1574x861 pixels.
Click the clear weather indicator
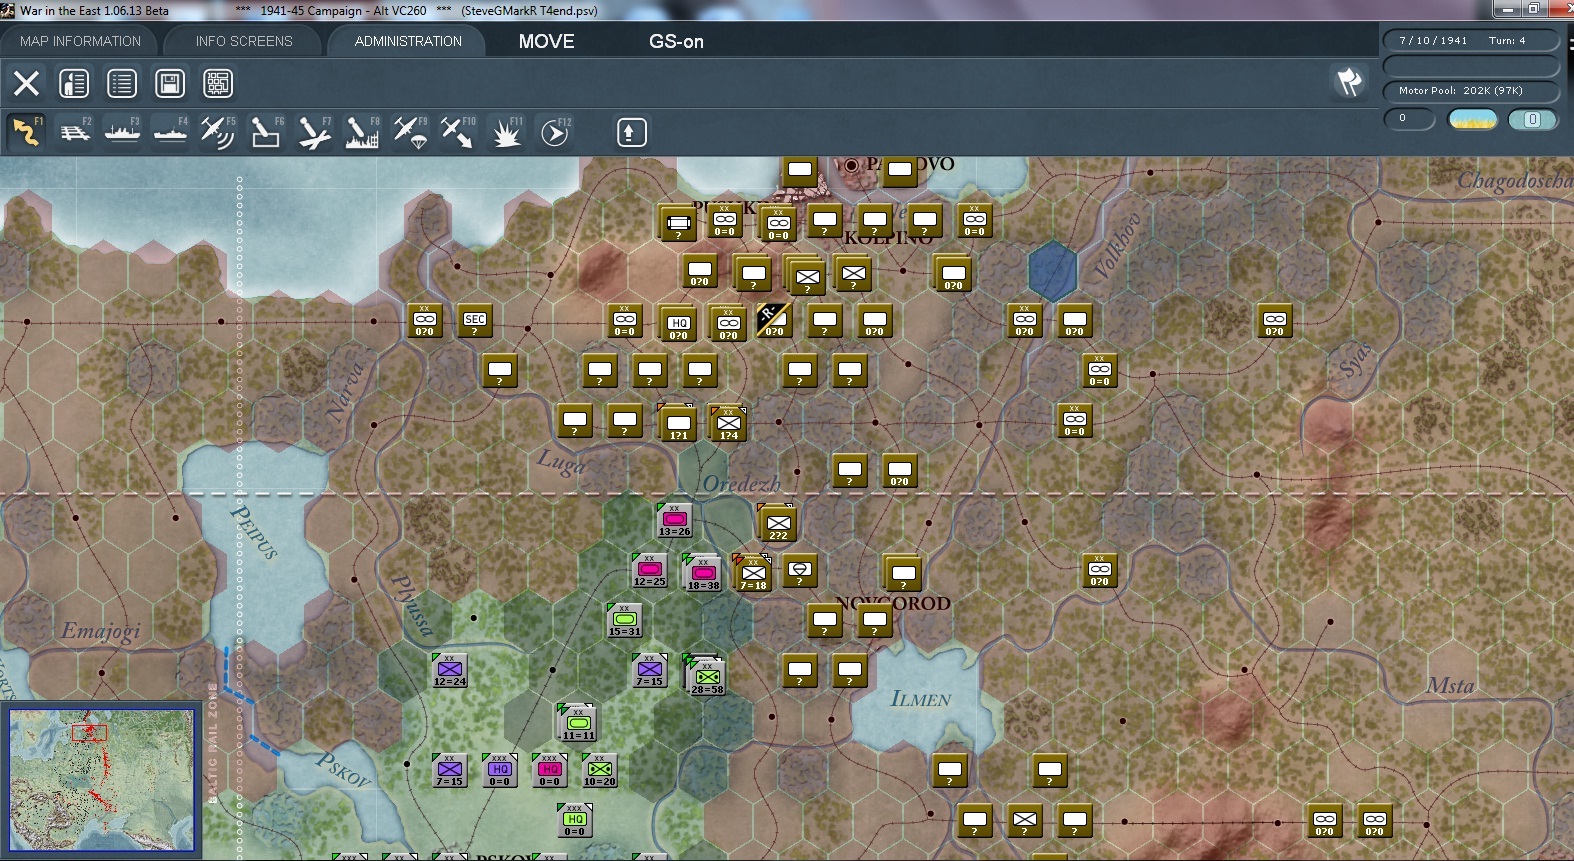tap(1472, 119)
